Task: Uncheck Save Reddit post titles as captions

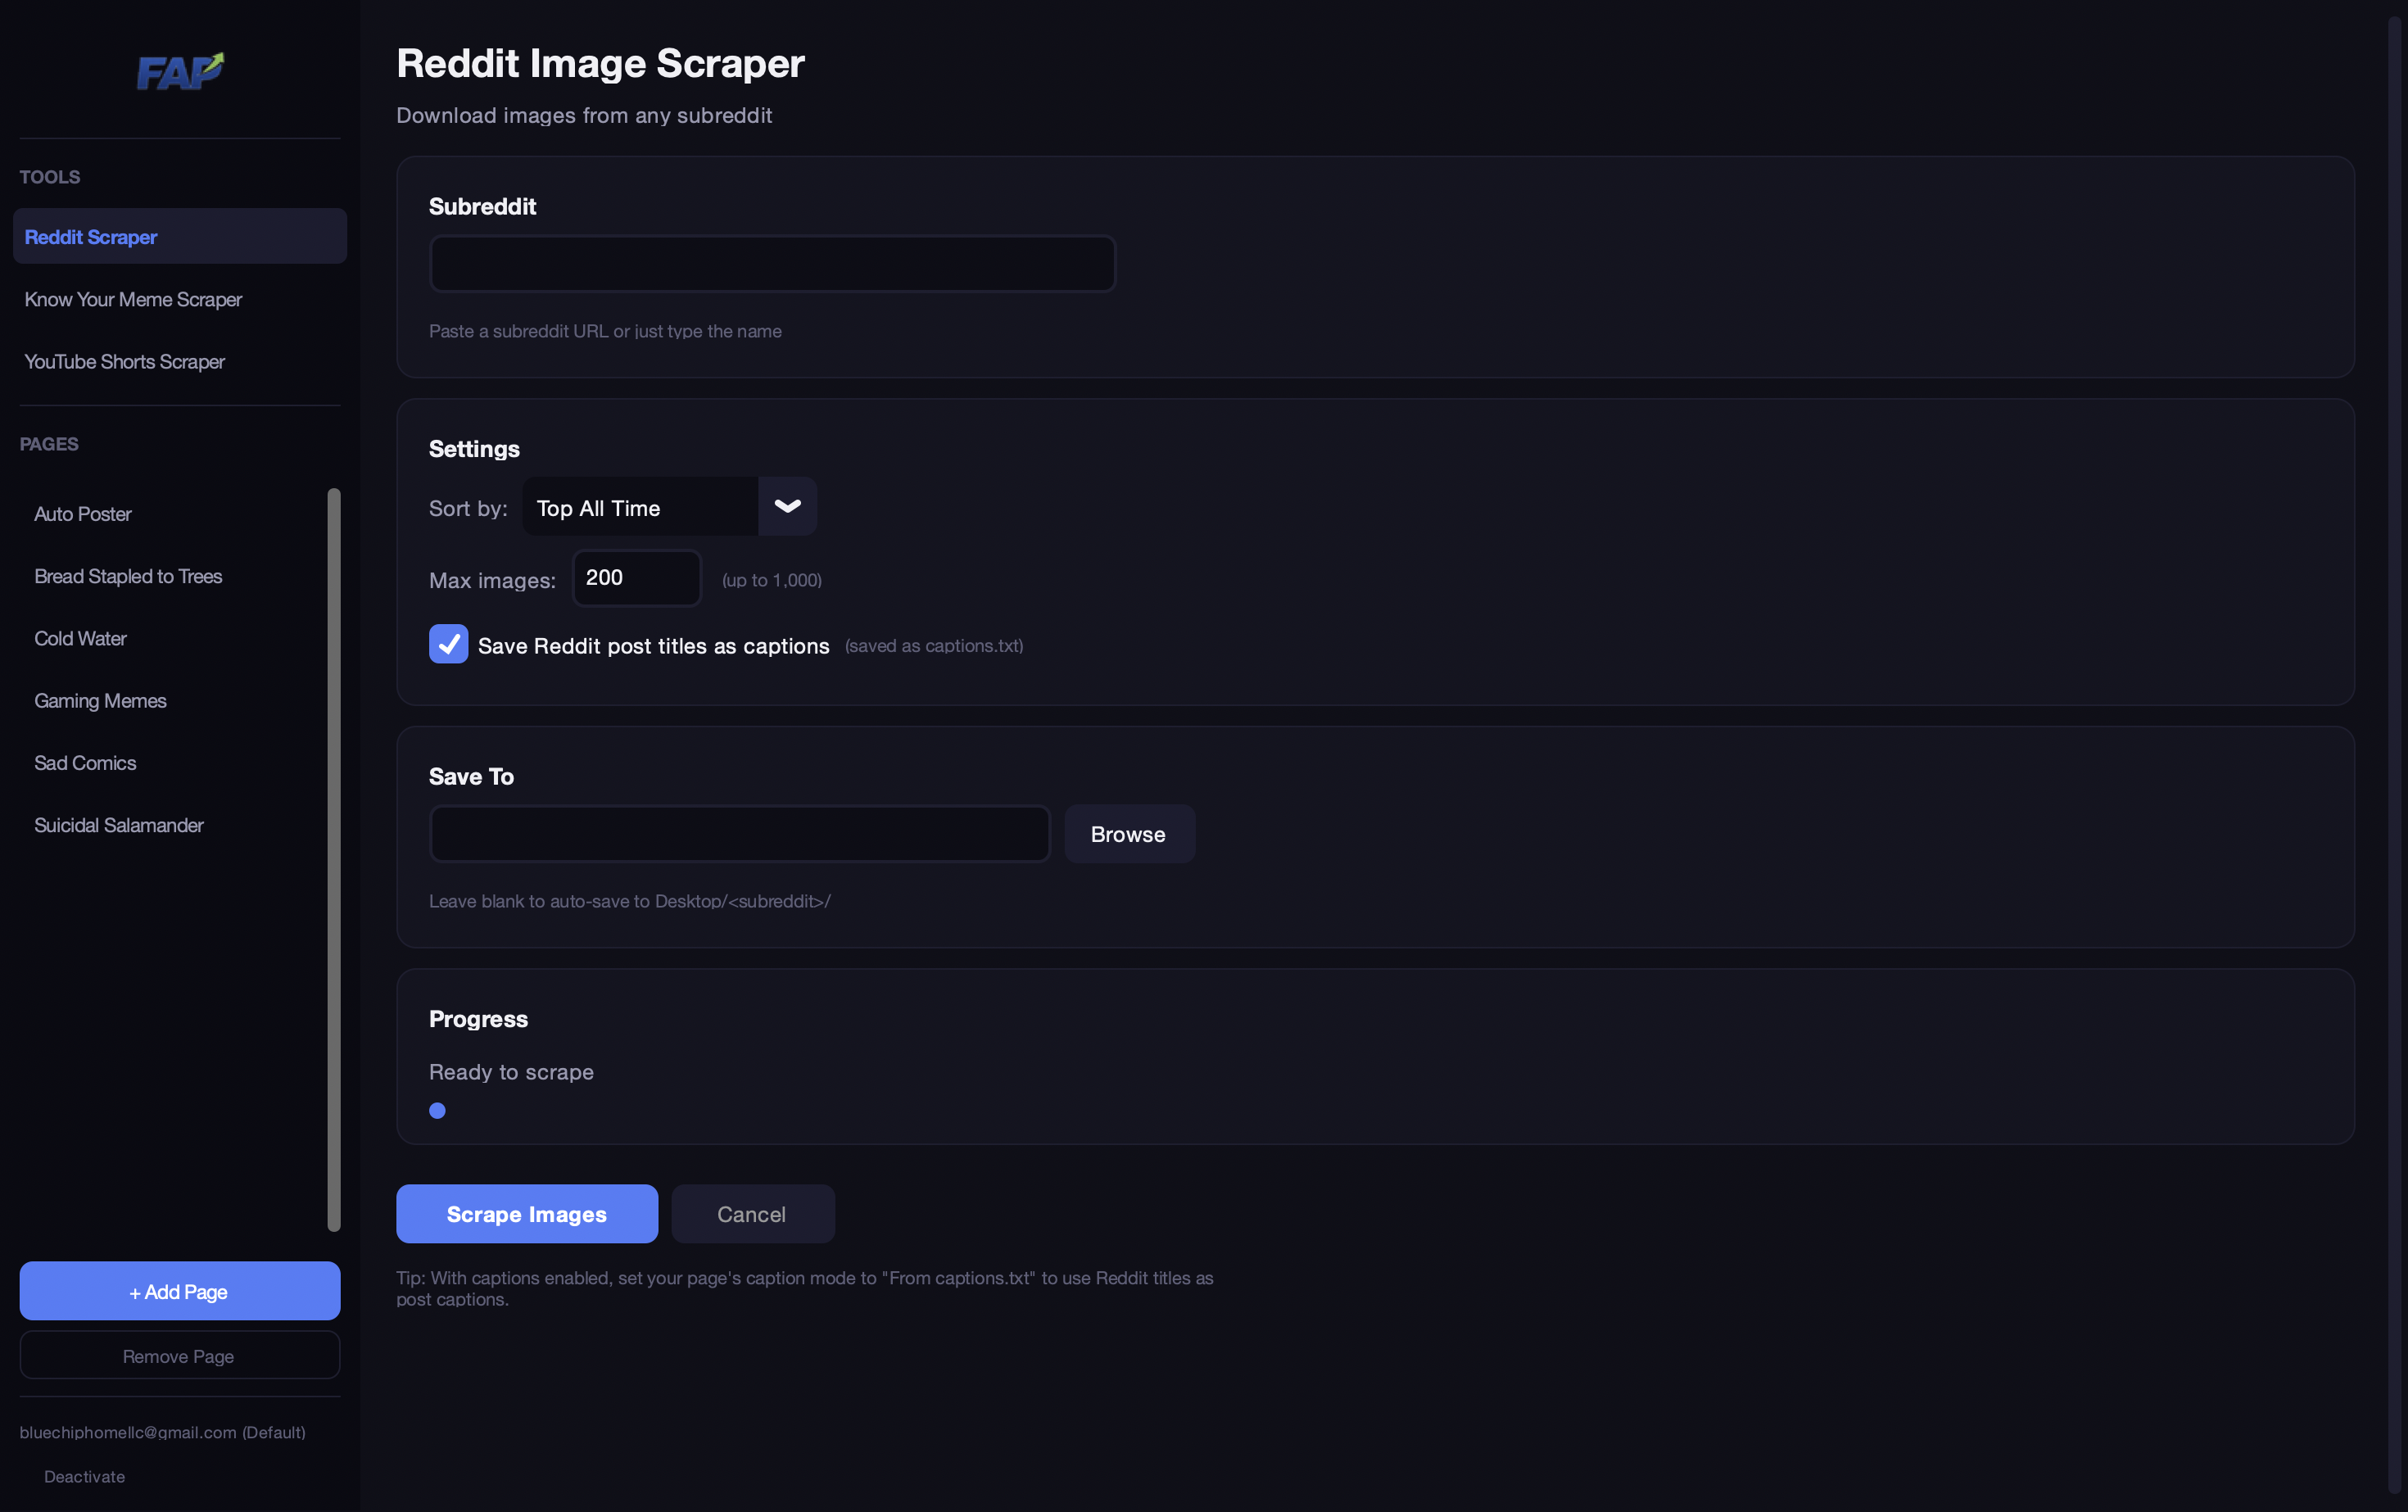Action: (448, 644)
